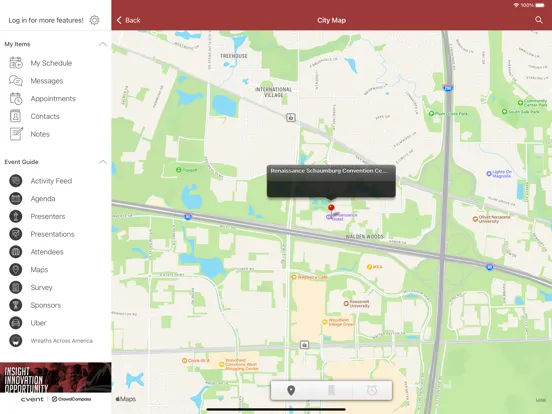This screenshot has width=552, height=414.
Task: Click the My Schedule calendar icon
Action: [16, 63]
